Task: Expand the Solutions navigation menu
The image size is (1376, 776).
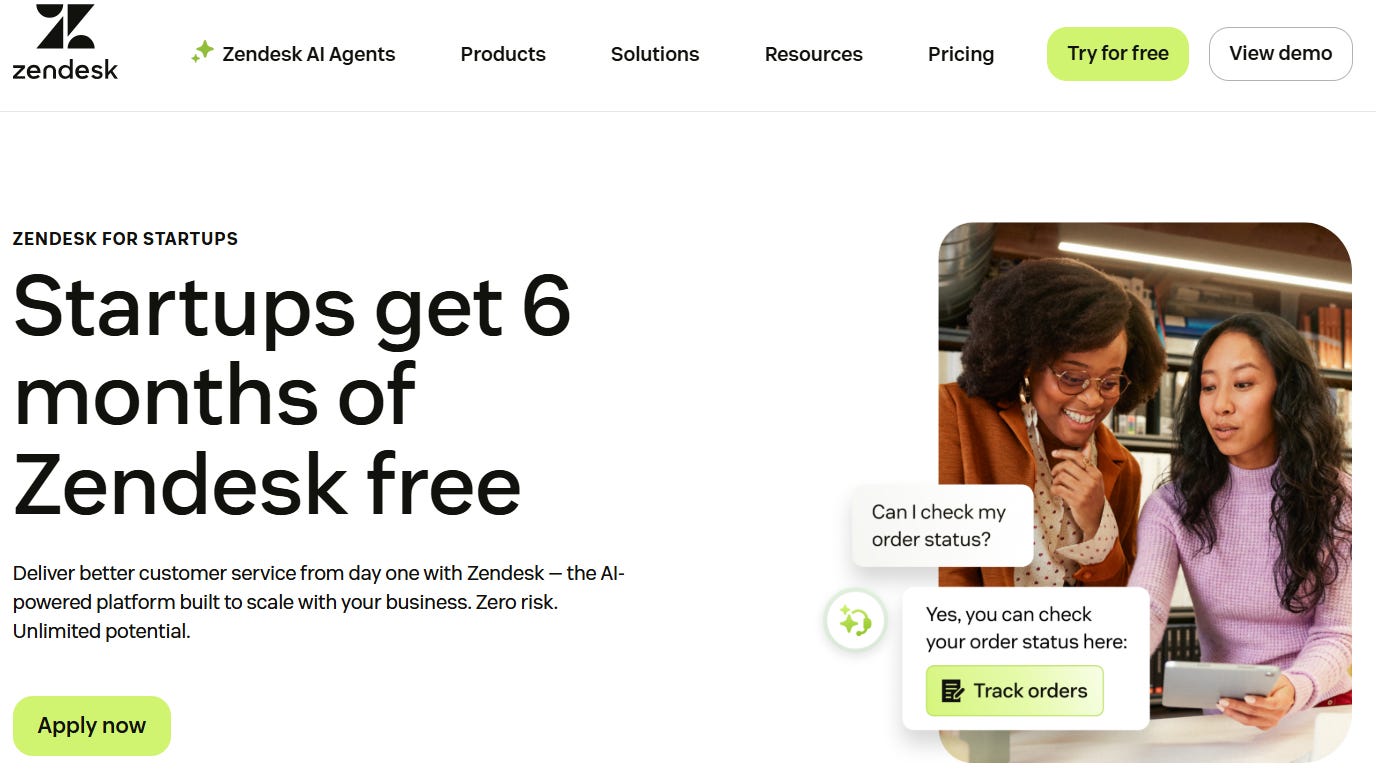Action: click(x=655, y=54)
